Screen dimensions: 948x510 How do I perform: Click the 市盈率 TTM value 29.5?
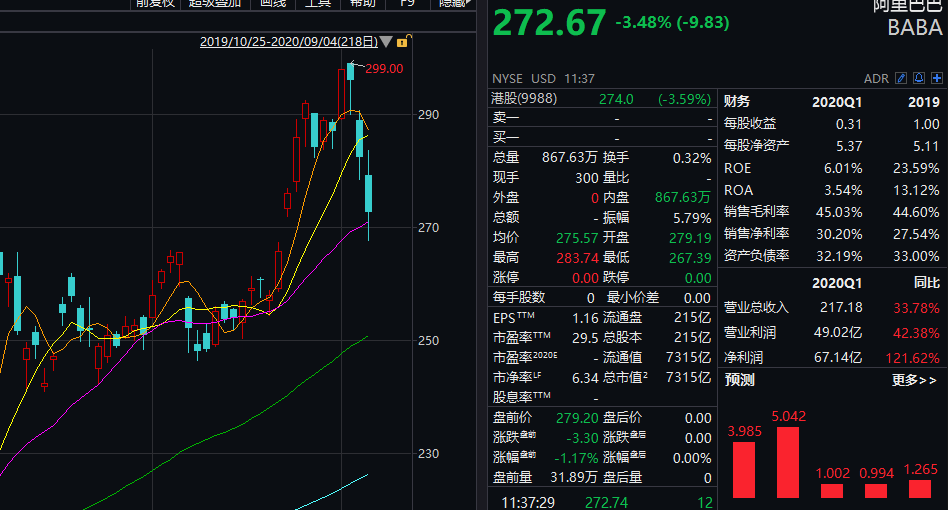tap(585, 338)
